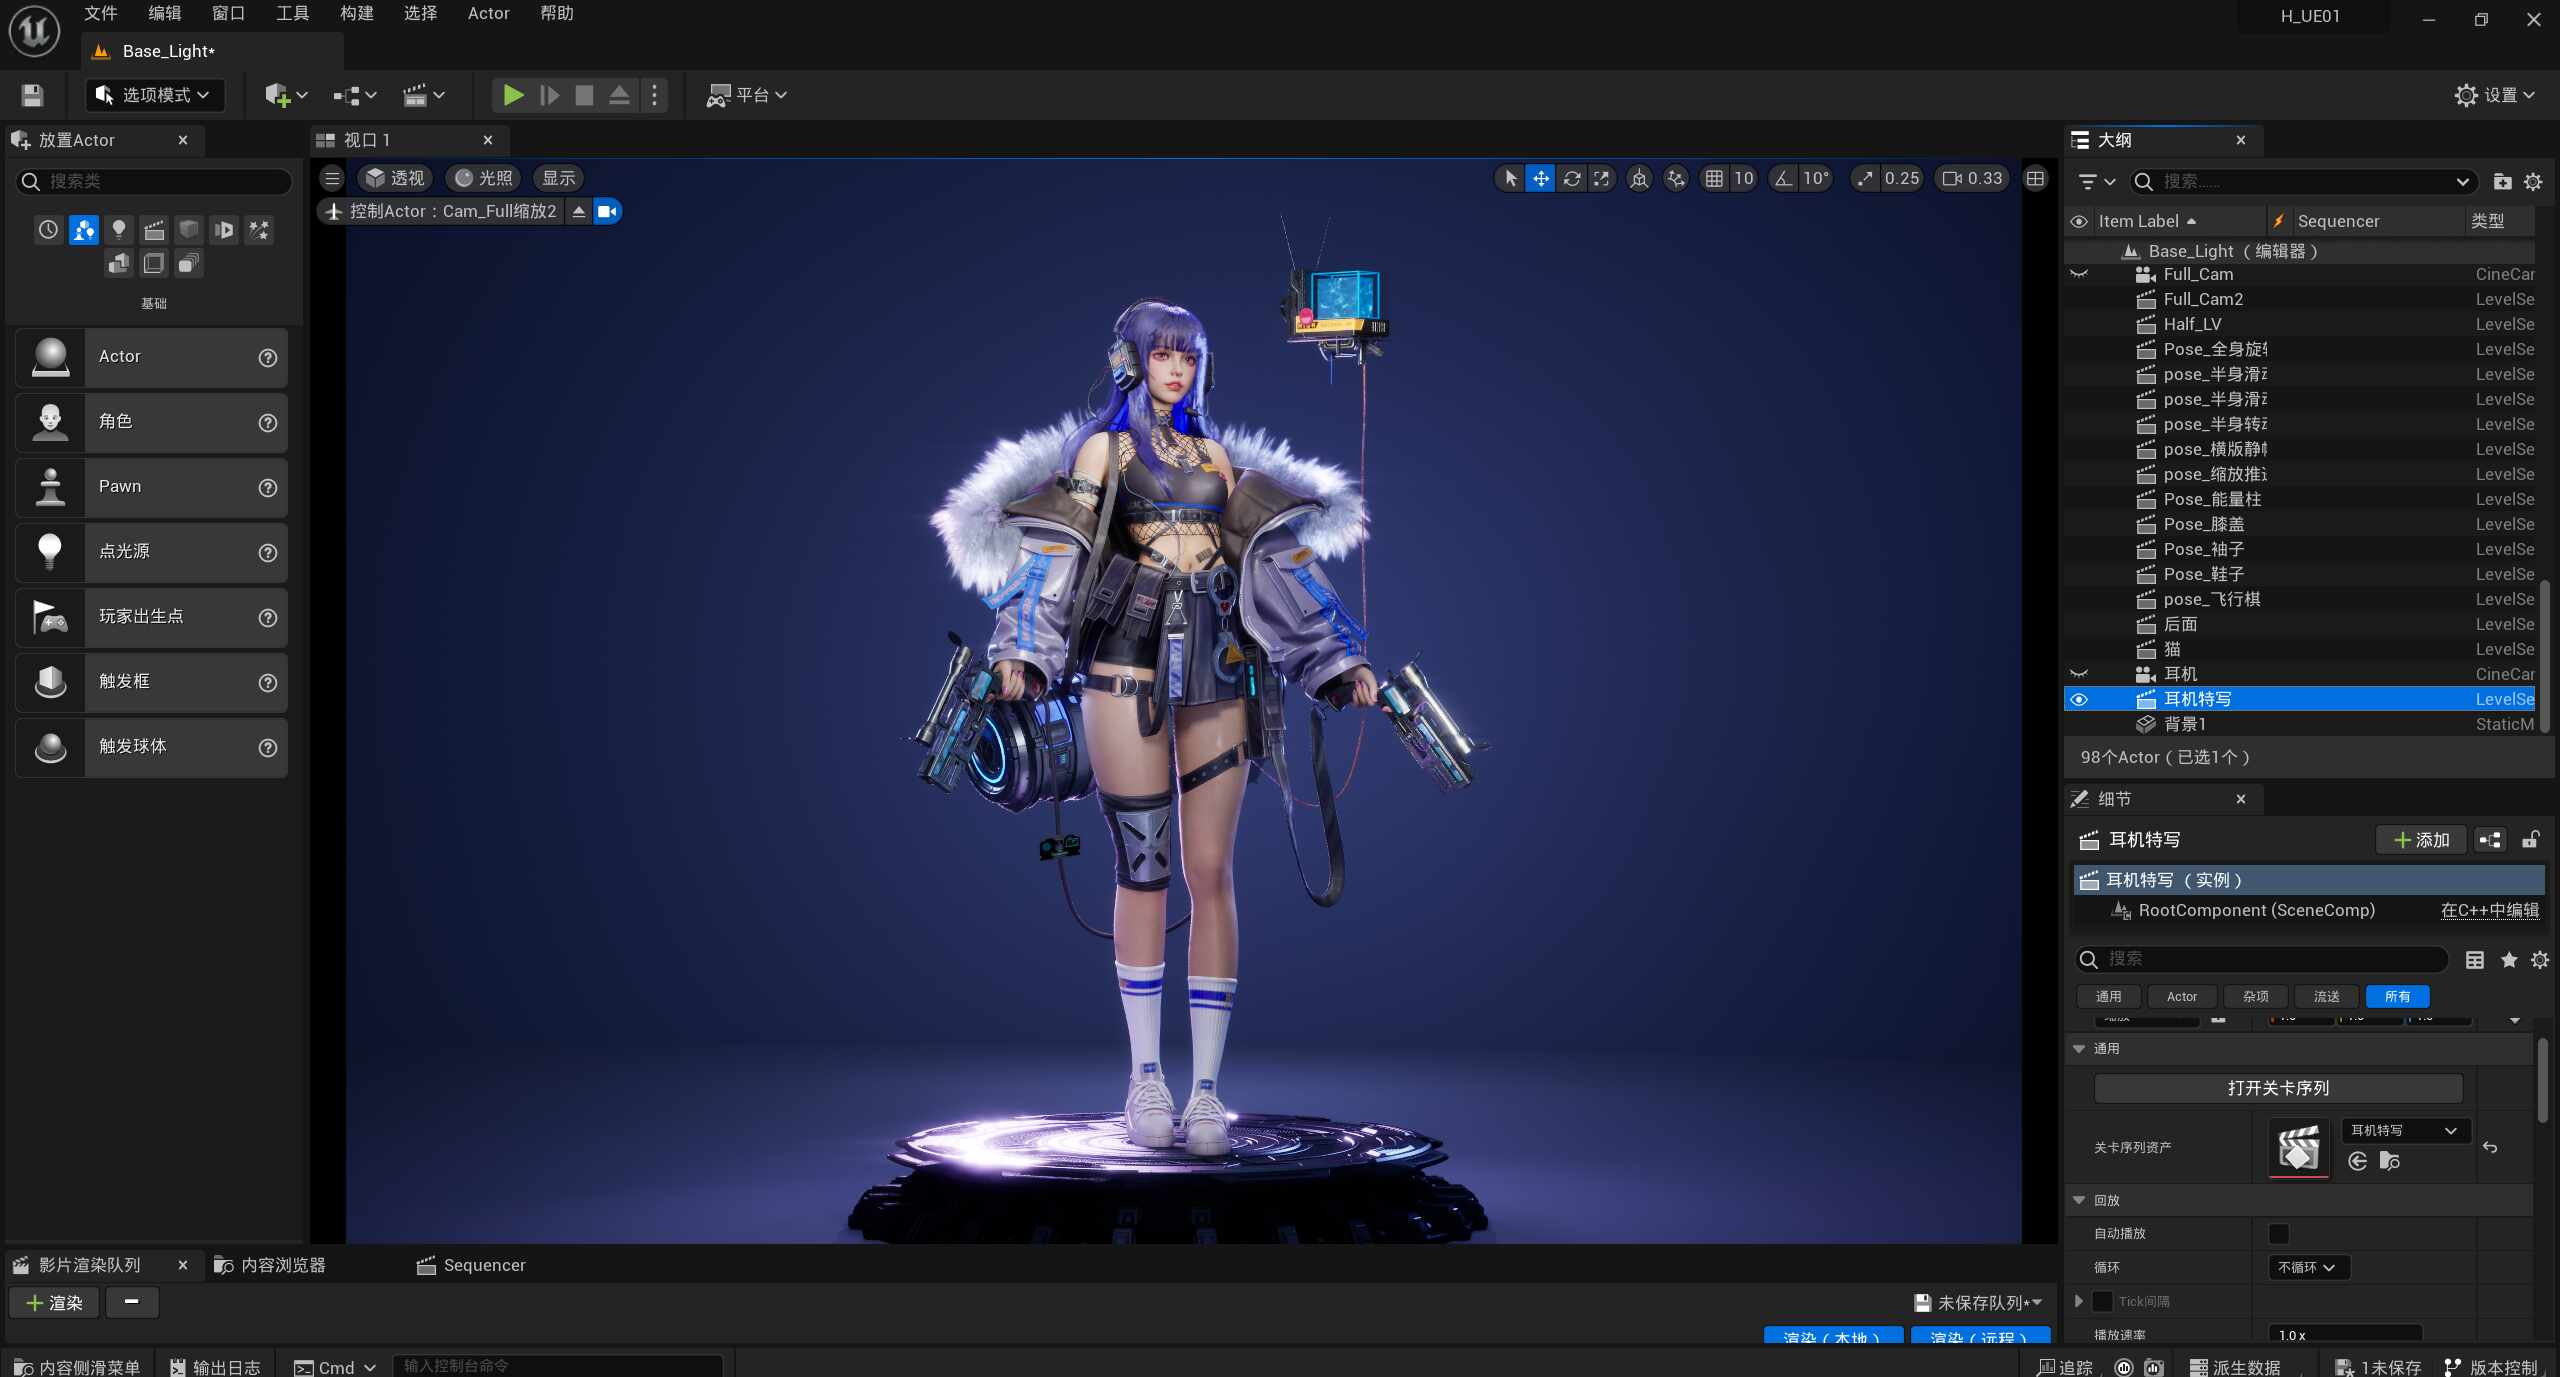This screenshot has width=2560, height=1377.
Task: Select the recently placed clock category icon
Action: point(48,230)
